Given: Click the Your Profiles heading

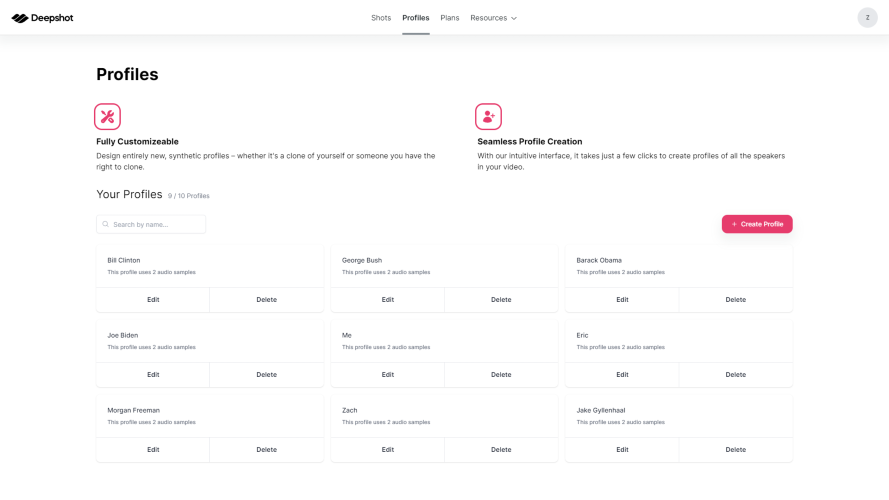Looking at the screenshot, I should click(x=129, y=194).
